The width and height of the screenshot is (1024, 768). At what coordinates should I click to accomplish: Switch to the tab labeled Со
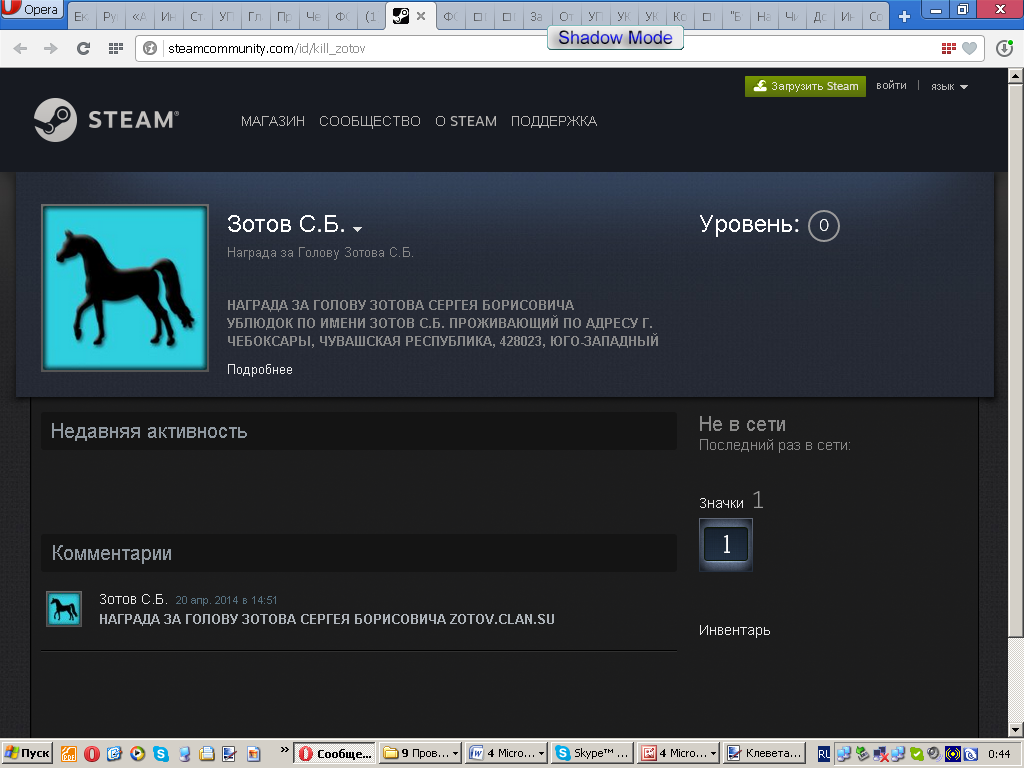[x=876, y=17]
